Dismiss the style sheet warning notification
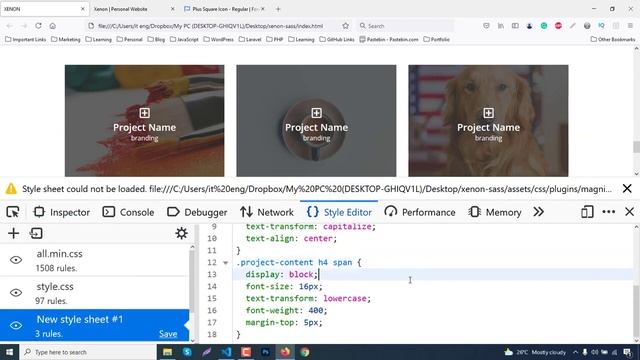 (x=627, y=189)
